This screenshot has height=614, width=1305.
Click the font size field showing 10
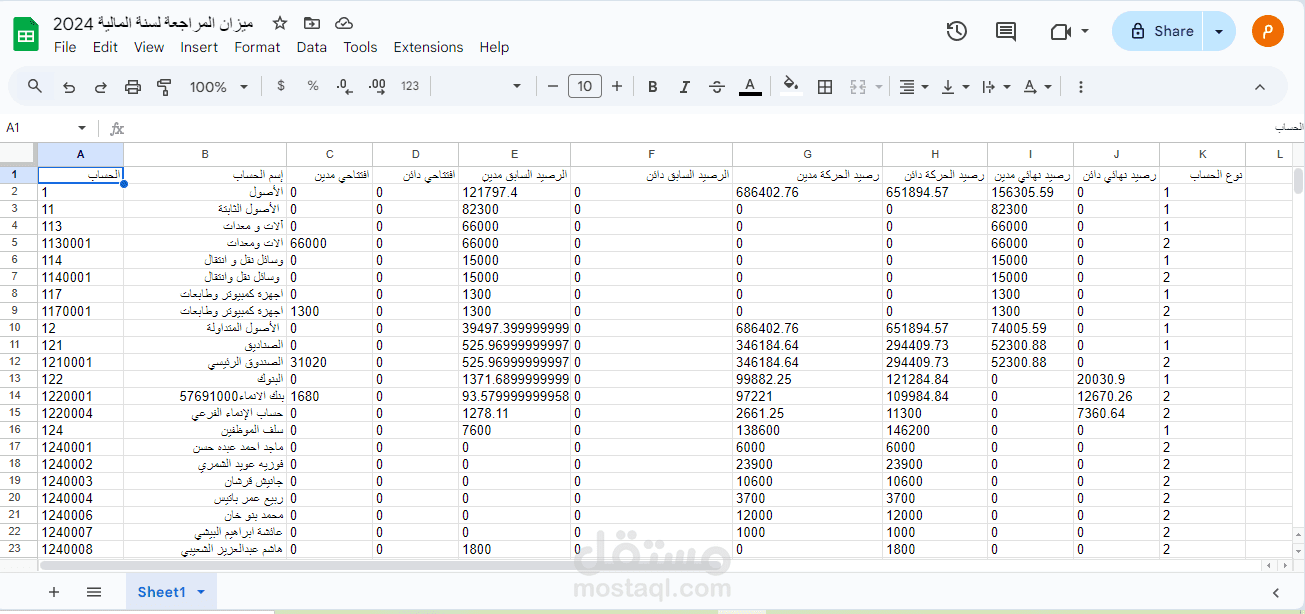click(585, 87)
